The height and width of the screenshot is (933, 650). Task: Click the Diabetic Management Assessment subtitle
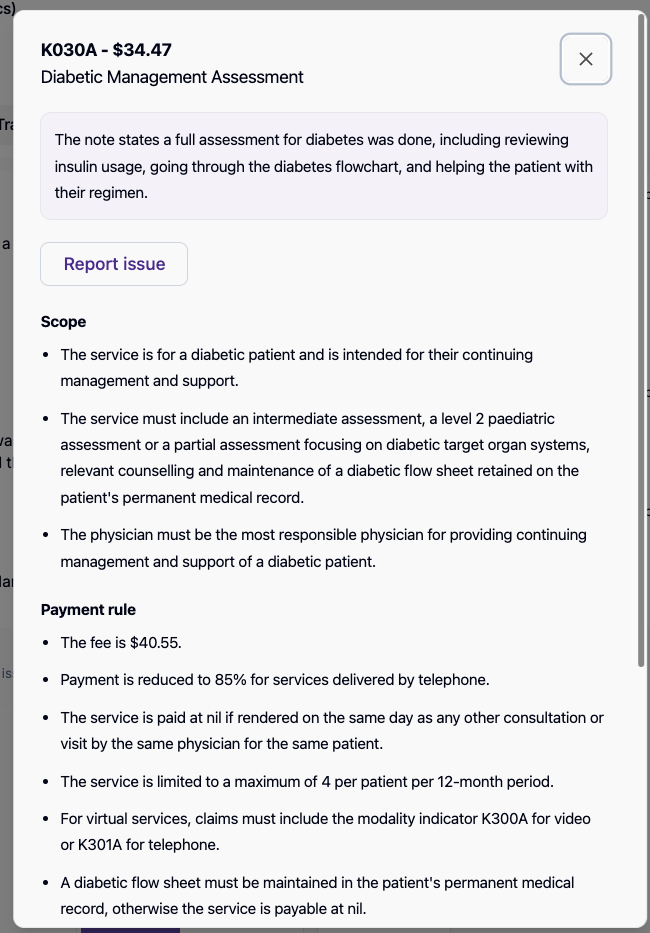pyautogui.click(x=172, y=77)
